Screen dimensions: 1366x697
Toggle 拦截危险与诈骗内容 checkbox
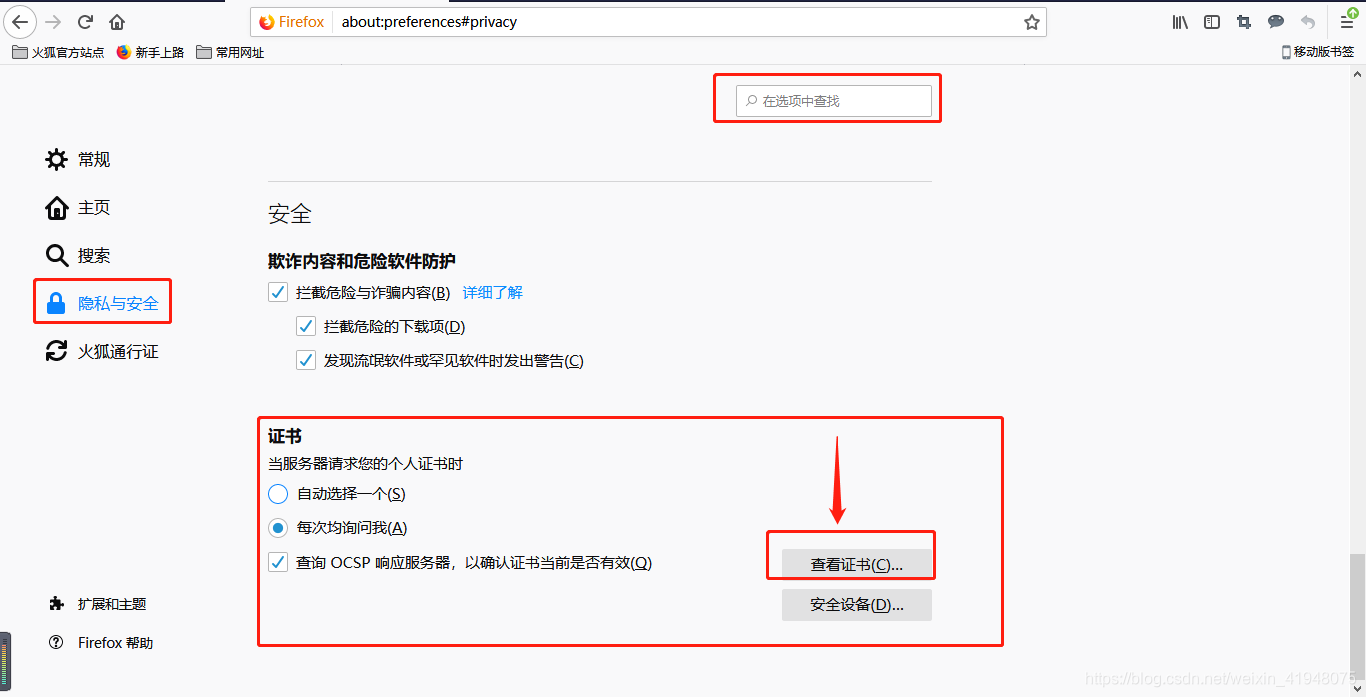pos(278,293)
